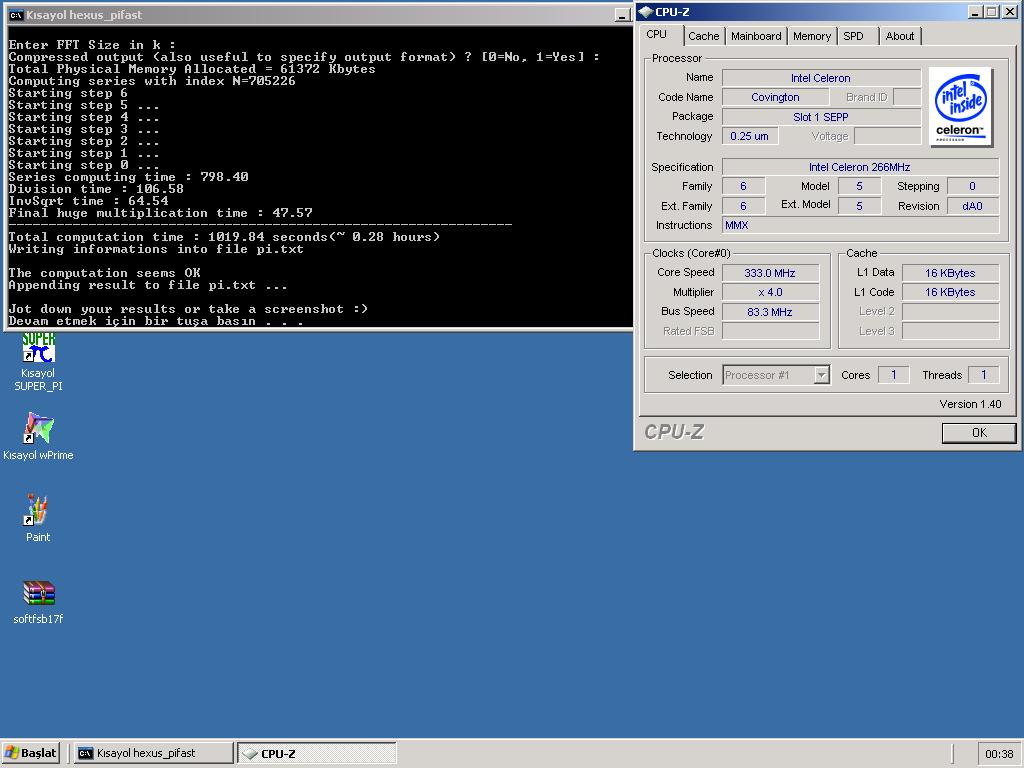Click the Cores value box
Viewport: 1024px width, 768px height.
point(893,375)
